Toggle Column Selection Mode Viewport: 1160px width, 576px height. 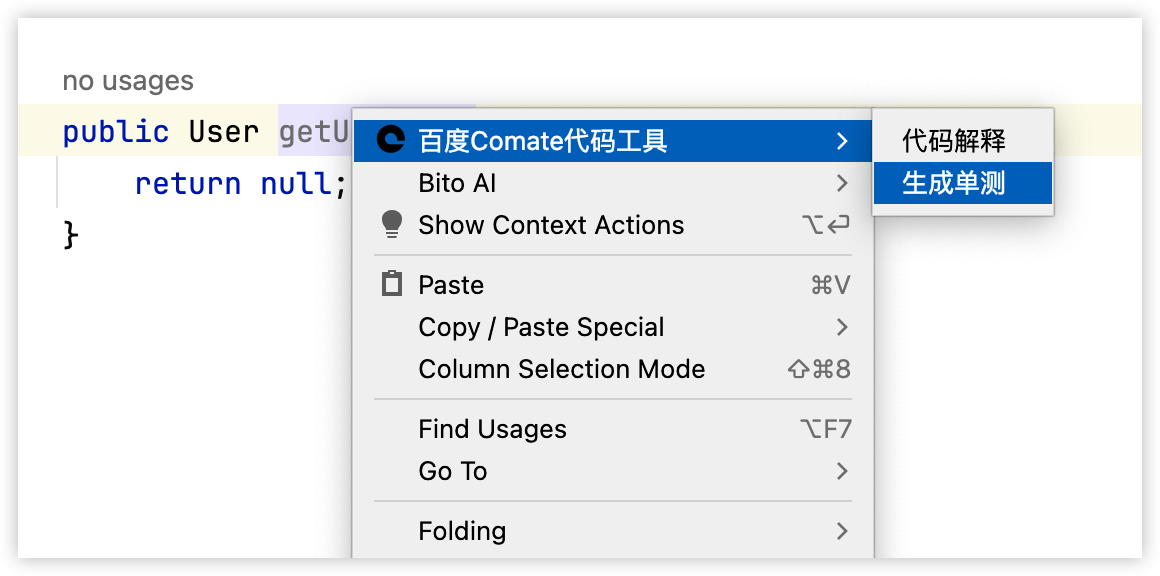pyautogui.click(x=613, y=369)
